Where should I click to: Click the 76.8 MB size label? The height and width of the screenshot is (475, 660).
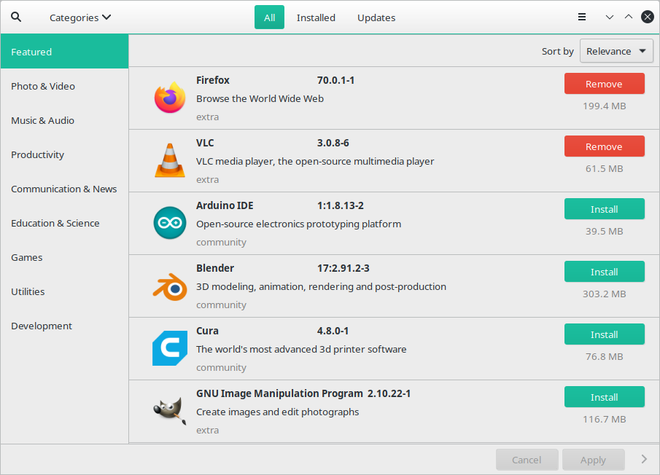[x=604, y=357]
